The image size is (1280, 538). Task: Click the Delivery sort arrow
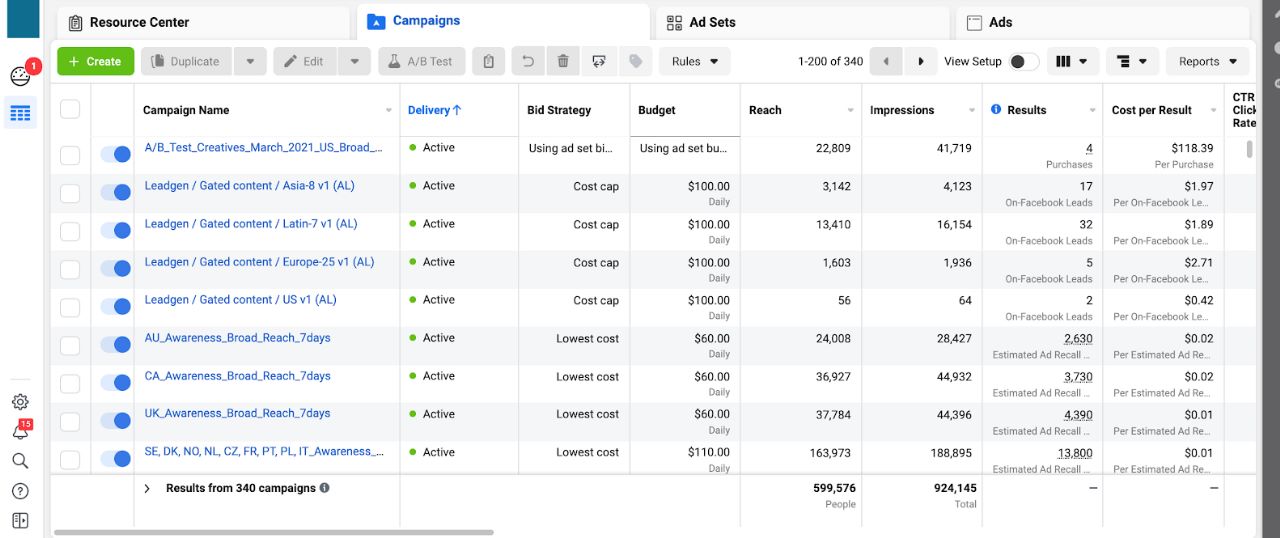click(457, 110)
